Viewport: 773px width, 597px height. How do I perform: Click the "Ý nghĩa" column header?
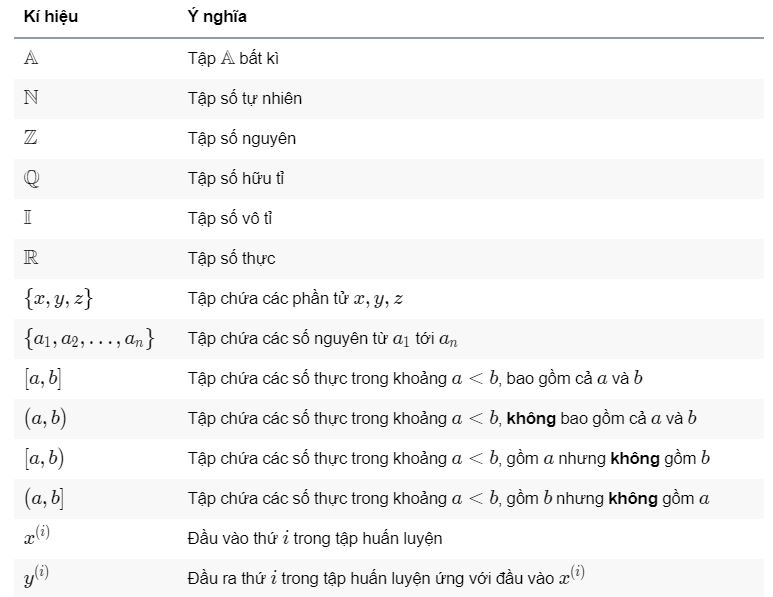217,17
